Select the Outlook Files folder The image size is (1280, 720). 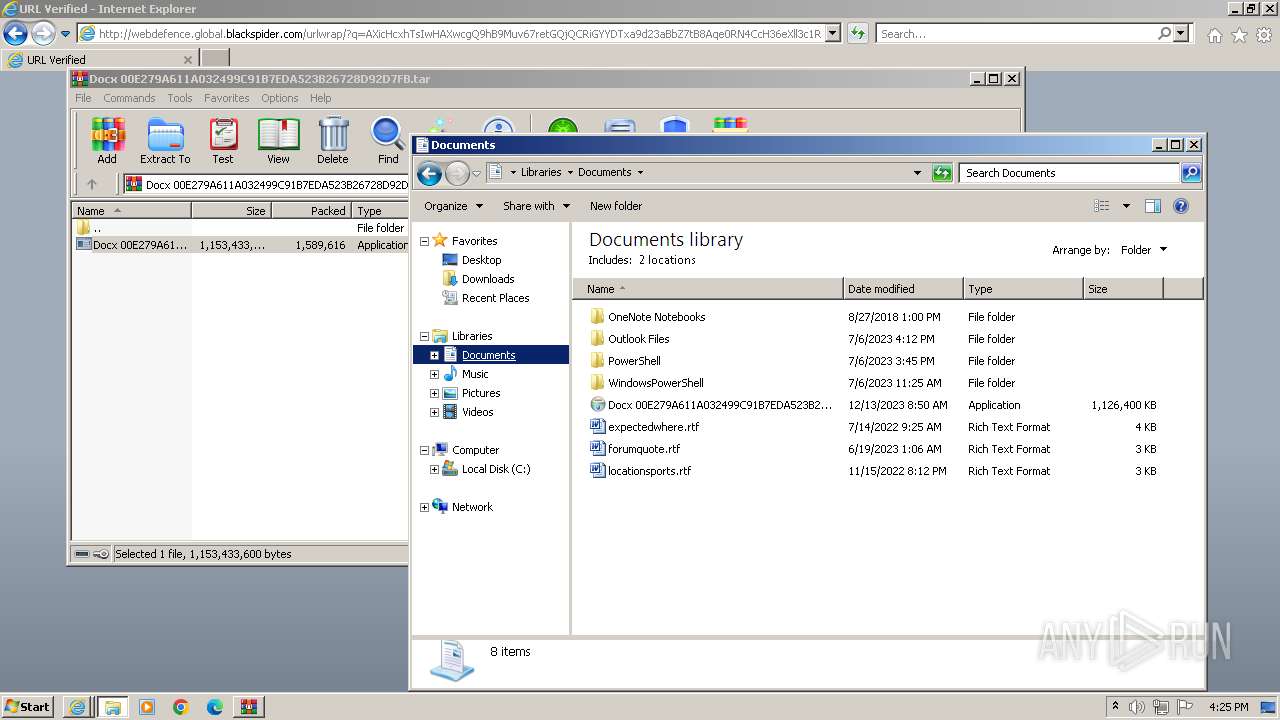(638, 339)
